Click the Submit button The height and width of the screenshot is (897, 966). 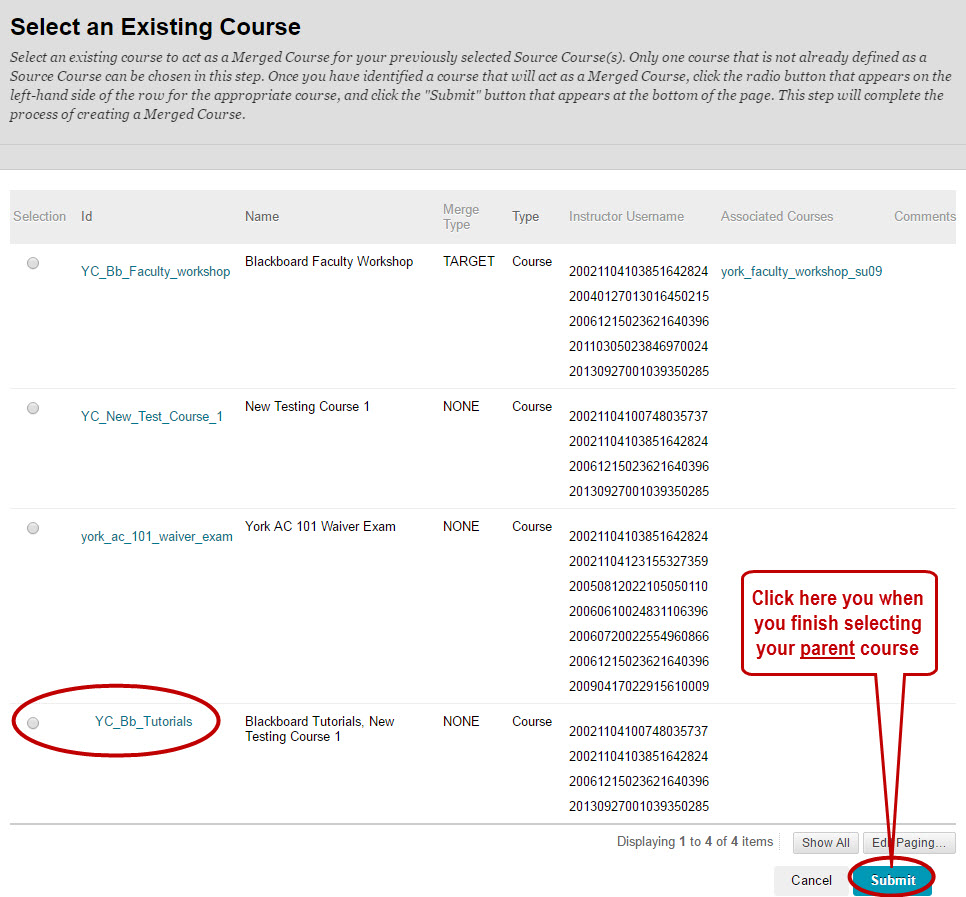(892, 880)
